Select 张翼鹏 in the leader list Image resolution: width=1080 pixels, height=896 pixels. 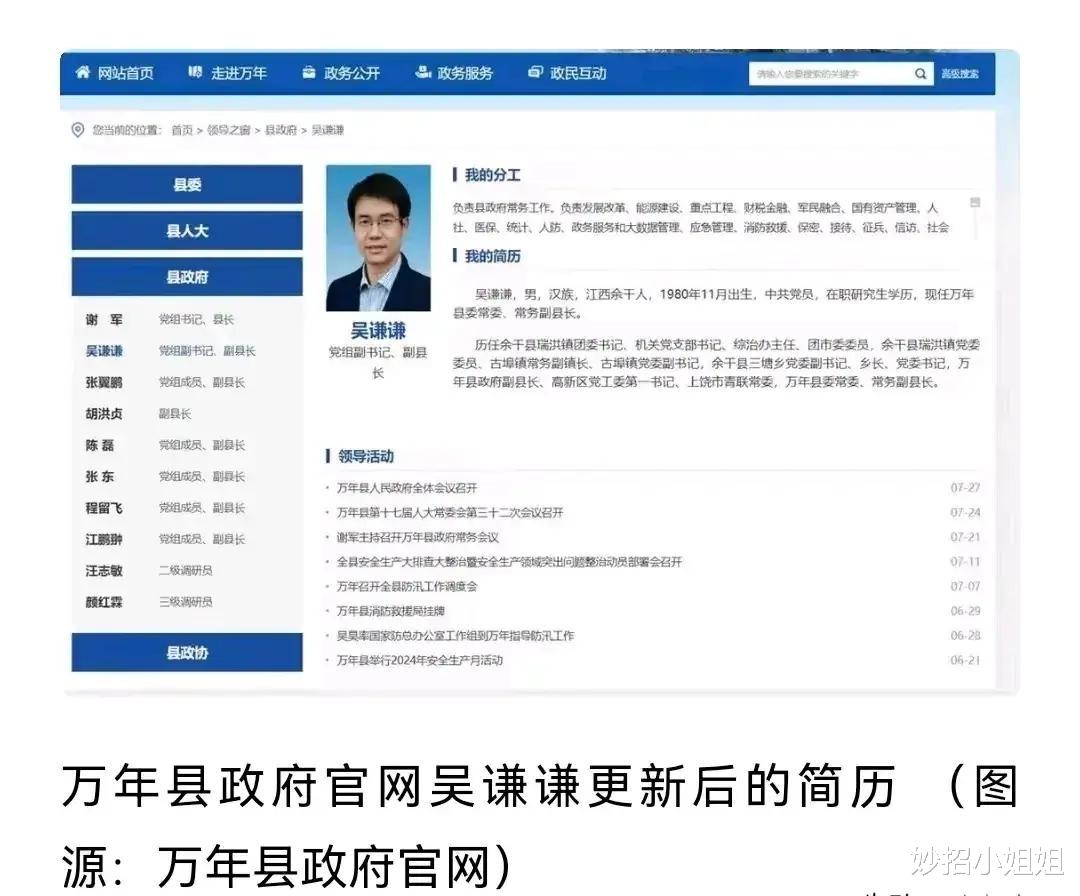[x=104, y=382]
